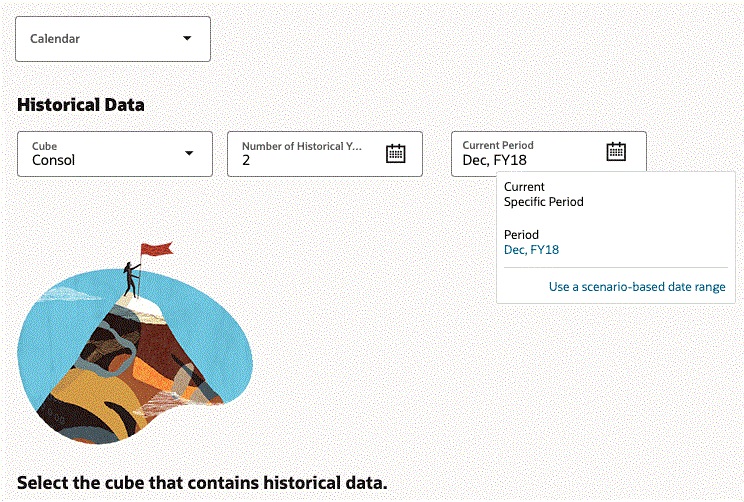Click the Historical Data heading
The image size is (744, 502).
tap(81, 104)
